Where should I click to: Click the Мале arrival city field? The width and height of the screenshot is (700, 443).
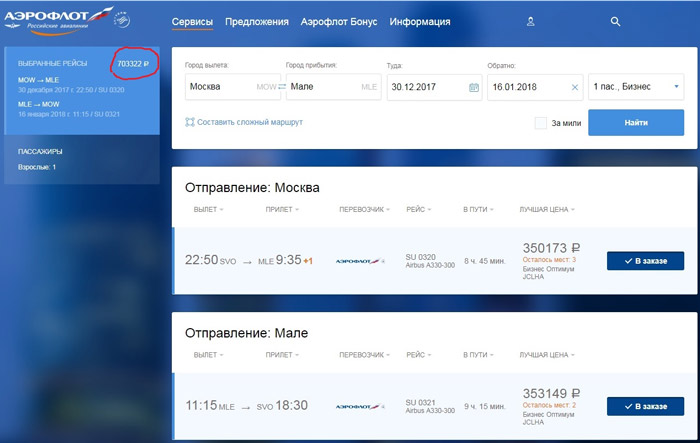(x=334, y=87)
